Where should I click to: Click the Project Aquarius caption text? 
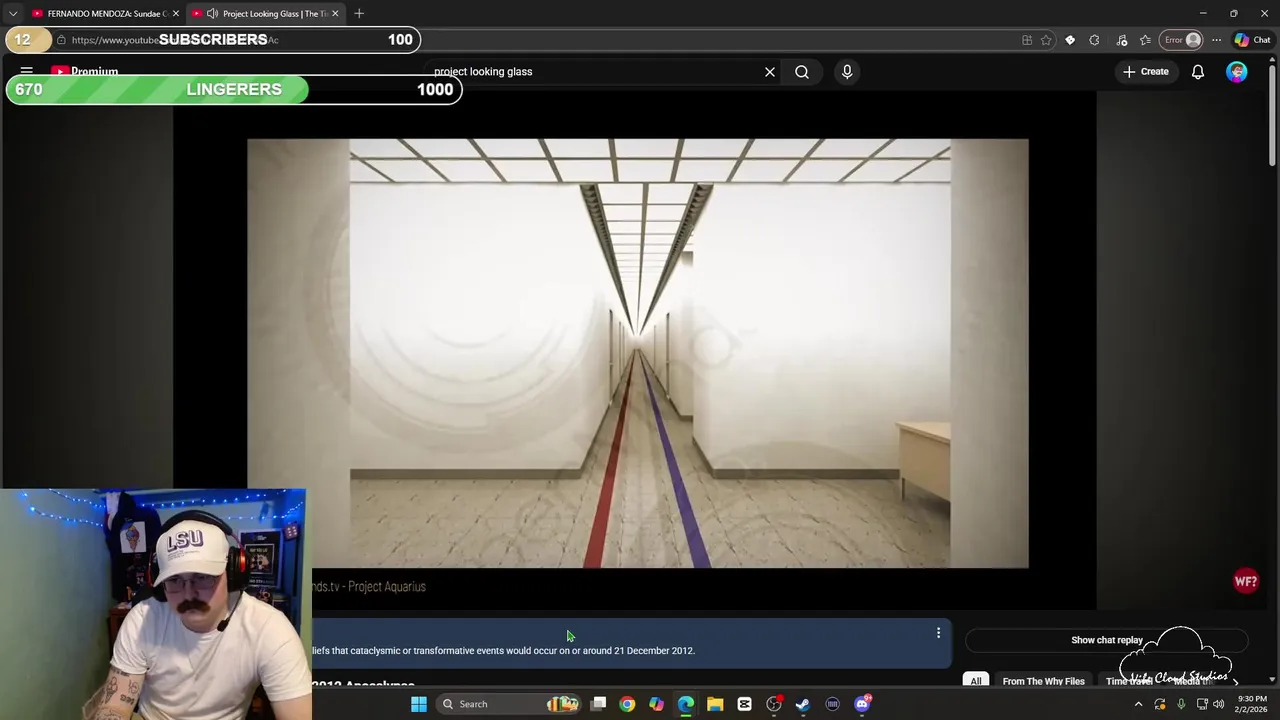tap(387, 587)
